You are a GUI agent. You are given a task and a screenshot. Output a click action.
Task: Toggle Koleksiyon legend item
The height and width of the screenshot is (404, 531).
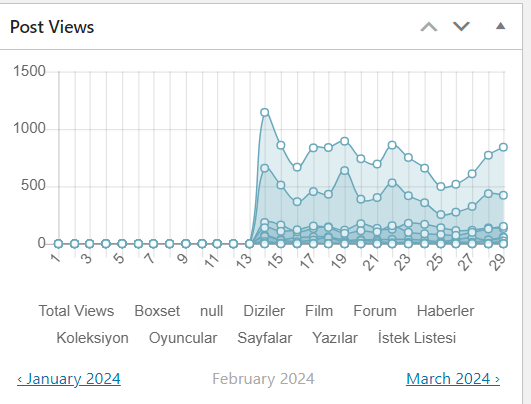click(92, 338)
